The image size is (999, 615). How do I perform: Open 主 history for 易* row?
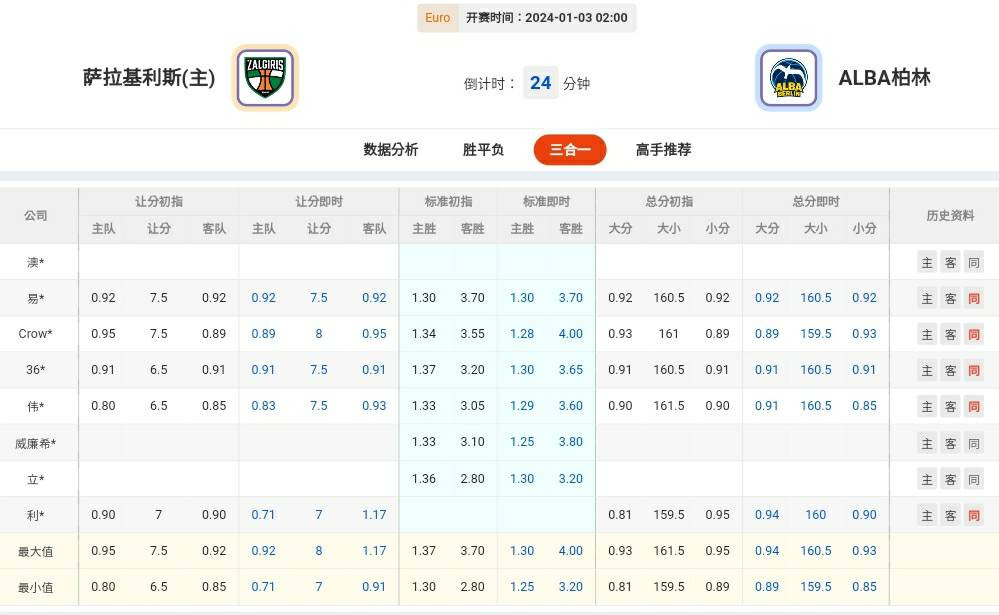point(927,298)
